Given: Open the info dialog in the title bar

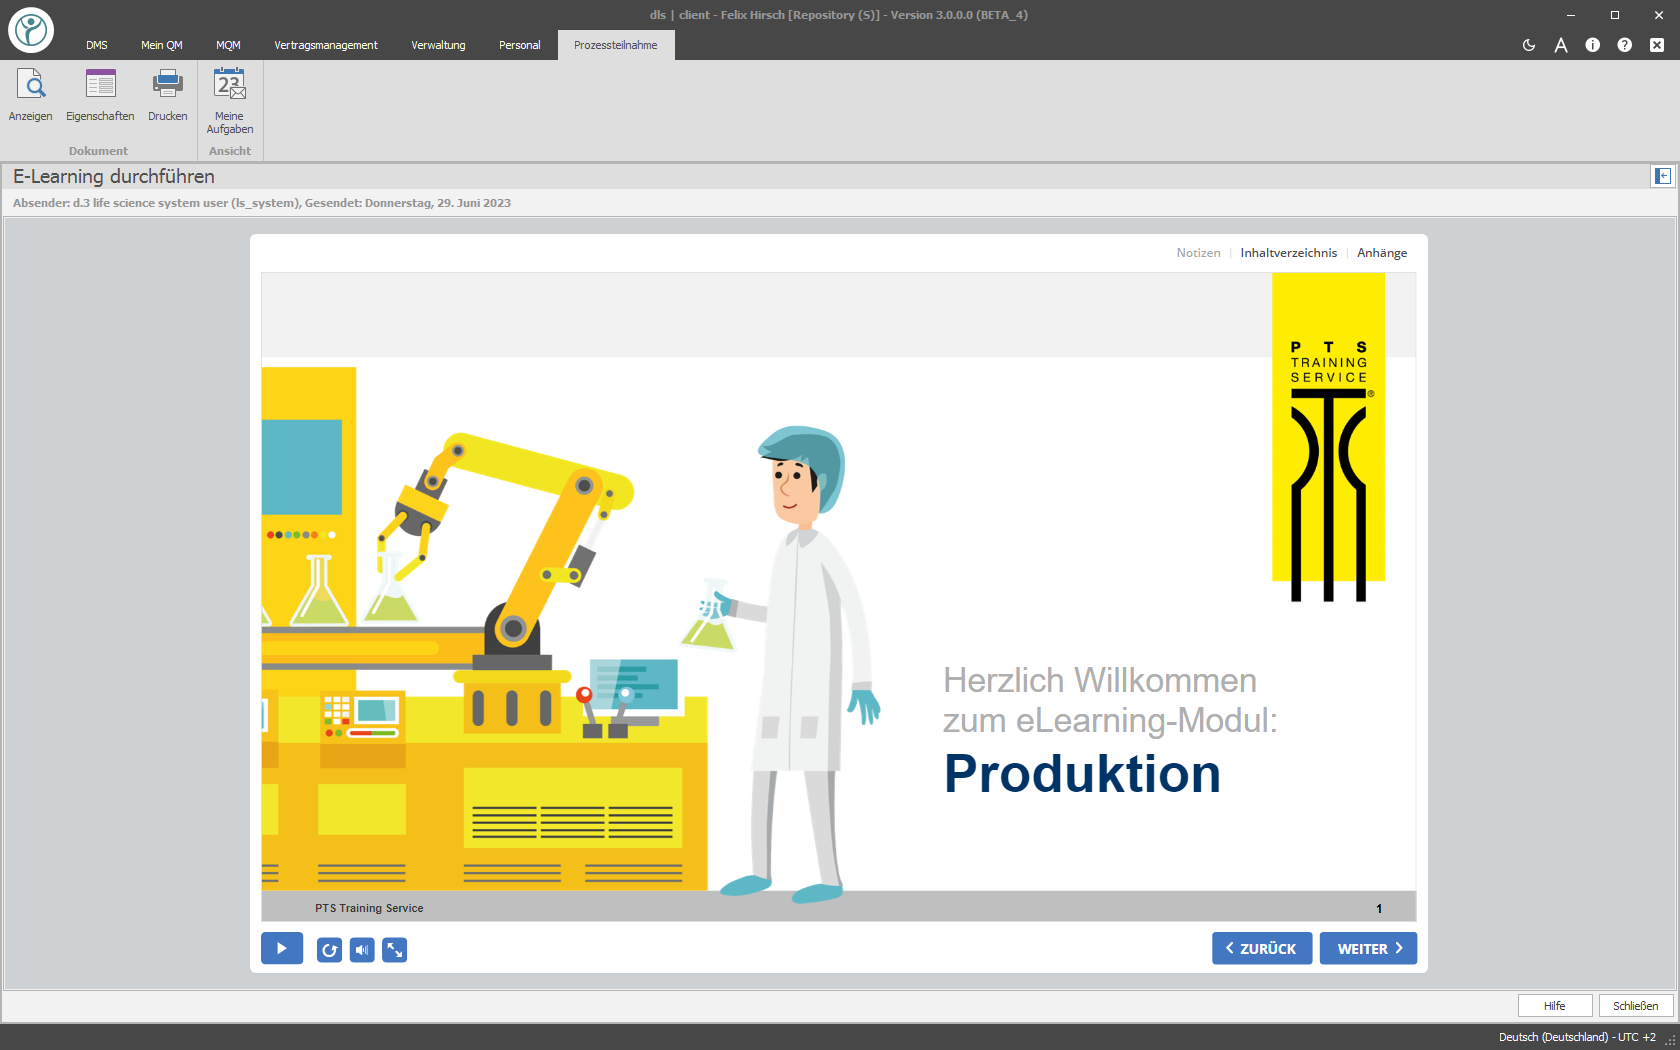Looking at the screenshot, I should [x=1593, y=45].
